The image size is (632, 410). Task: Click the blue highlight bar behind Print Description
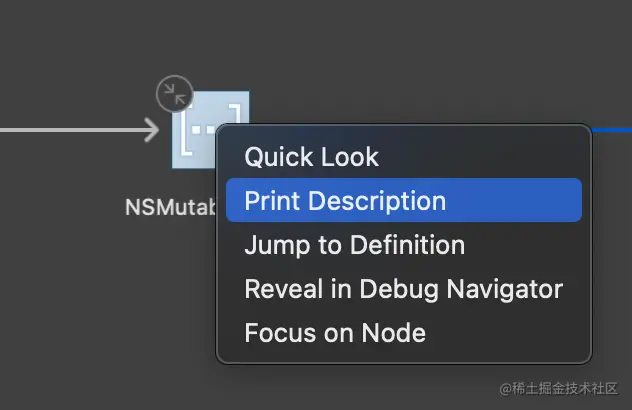403,200
